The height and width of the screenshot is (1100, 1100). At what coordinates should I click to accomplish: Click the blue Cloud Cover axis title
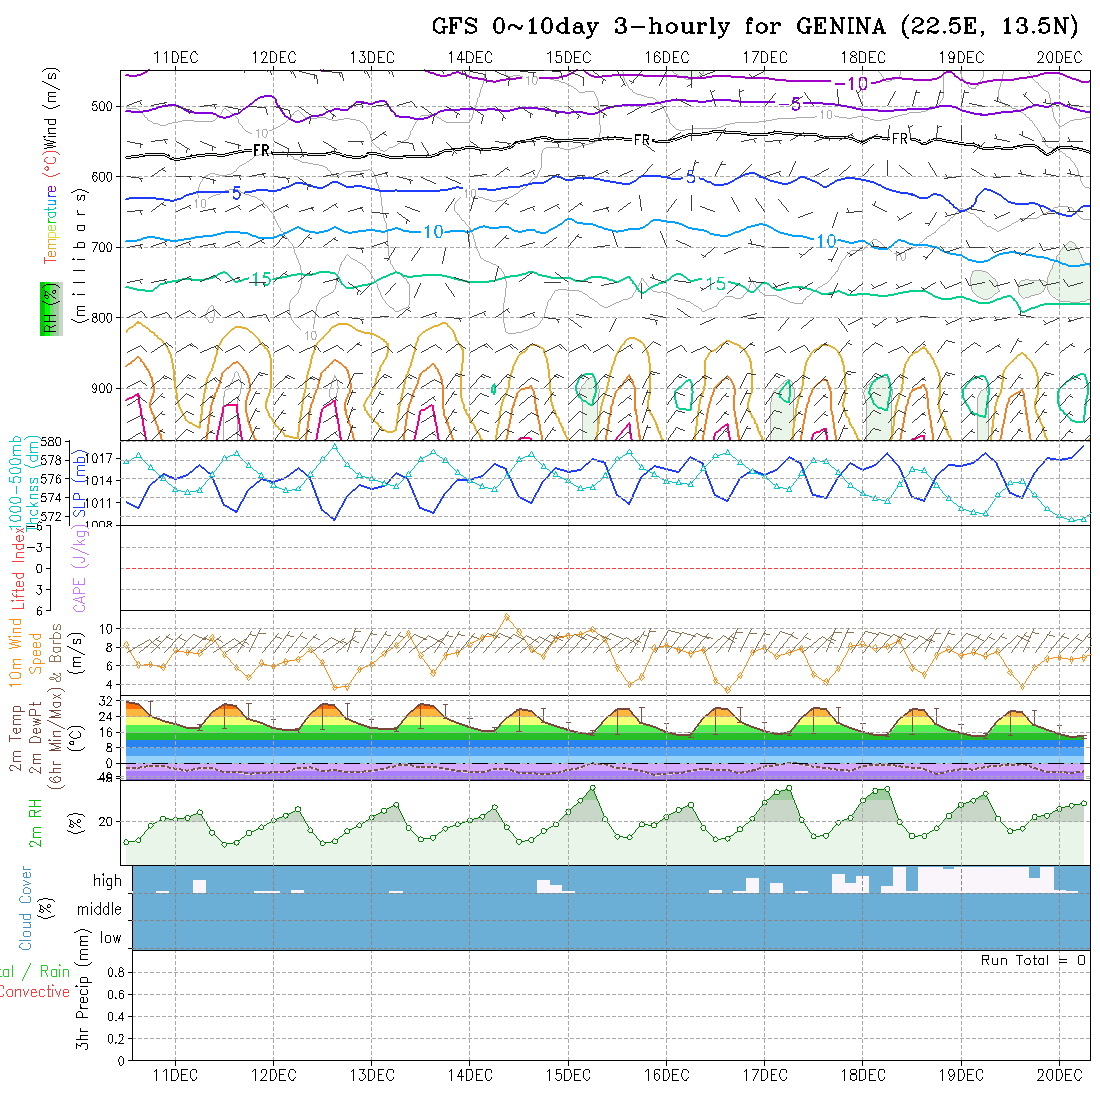(27, 908)
